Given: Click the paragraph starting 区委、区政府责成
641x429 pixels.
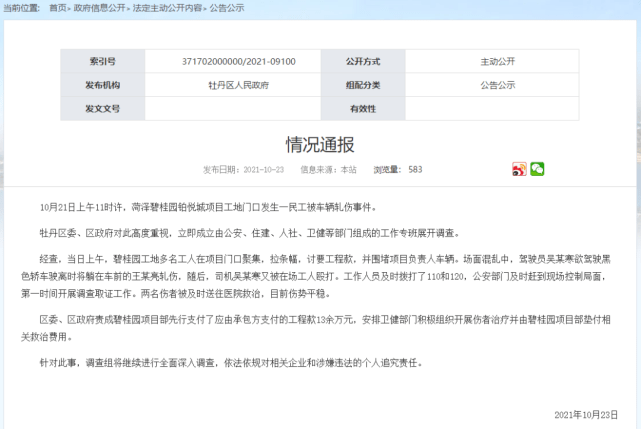Looking at the screenshot, I should click(316, 328).
